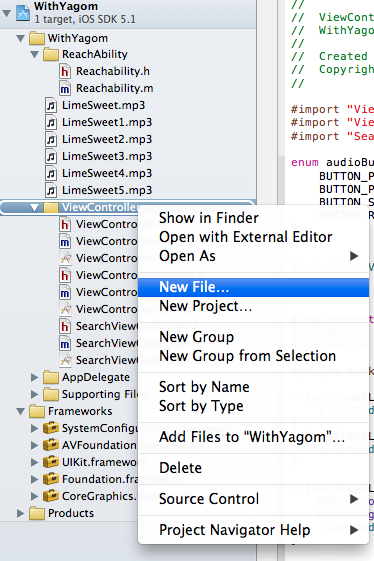Click the UIKit framework toolbox icon
374x561 pixels.
click(x=51, y=462)
